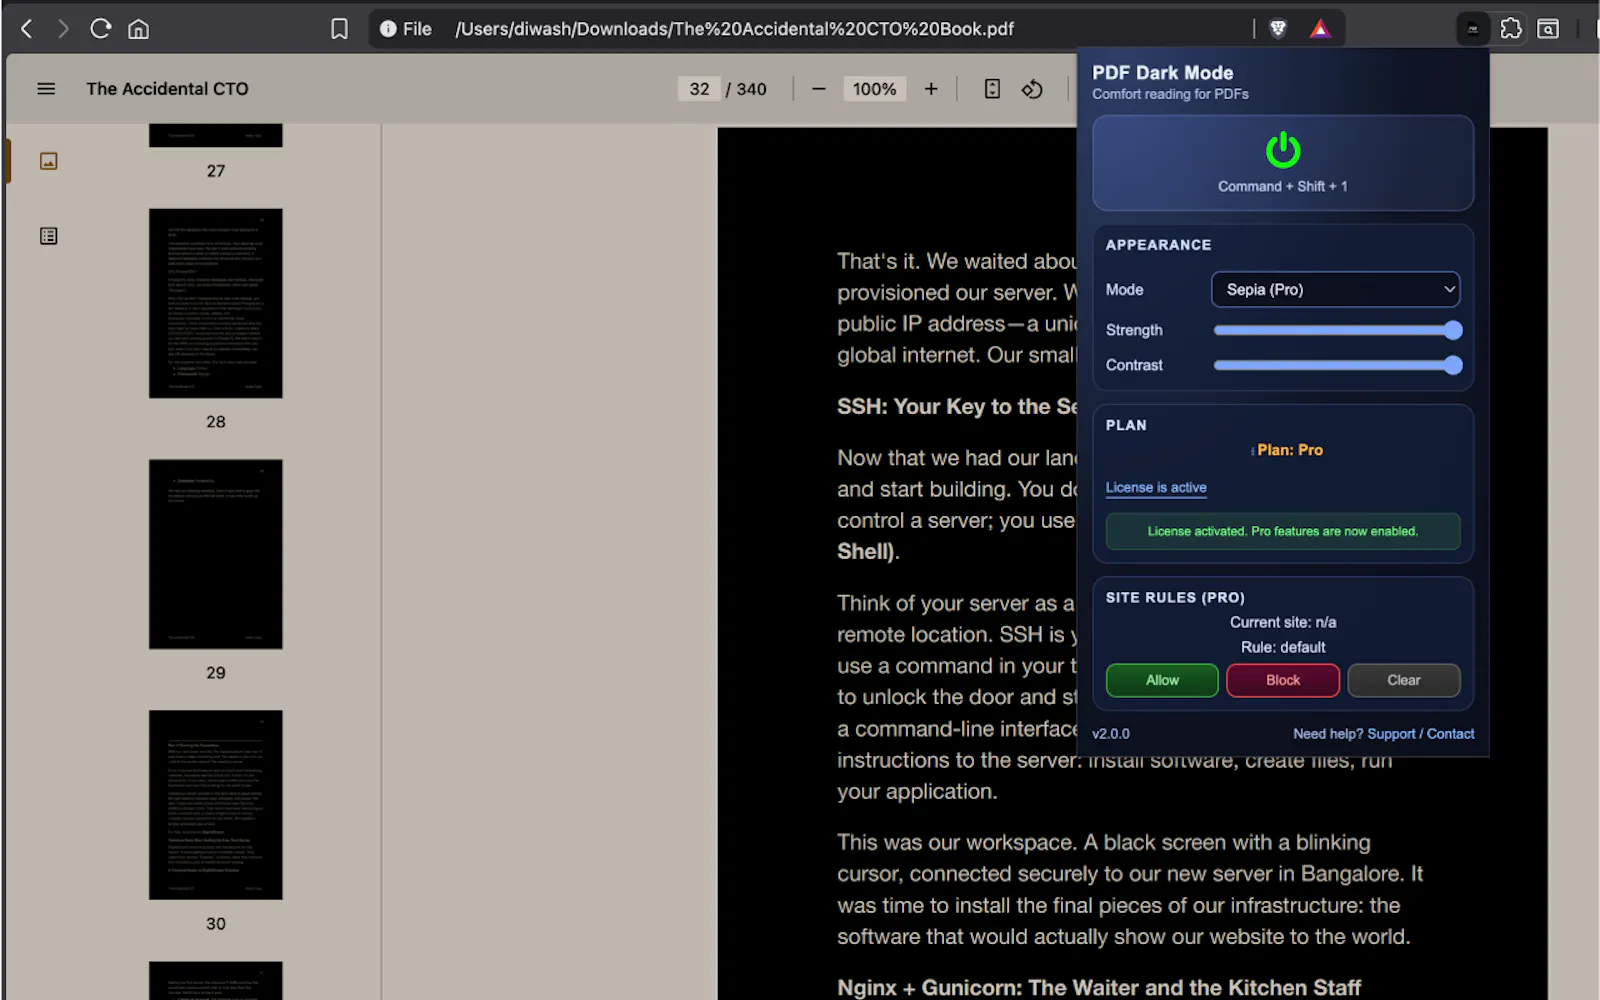1600x1000 pixels.
Task: Reload the PDF page
Action: point(100,29)
